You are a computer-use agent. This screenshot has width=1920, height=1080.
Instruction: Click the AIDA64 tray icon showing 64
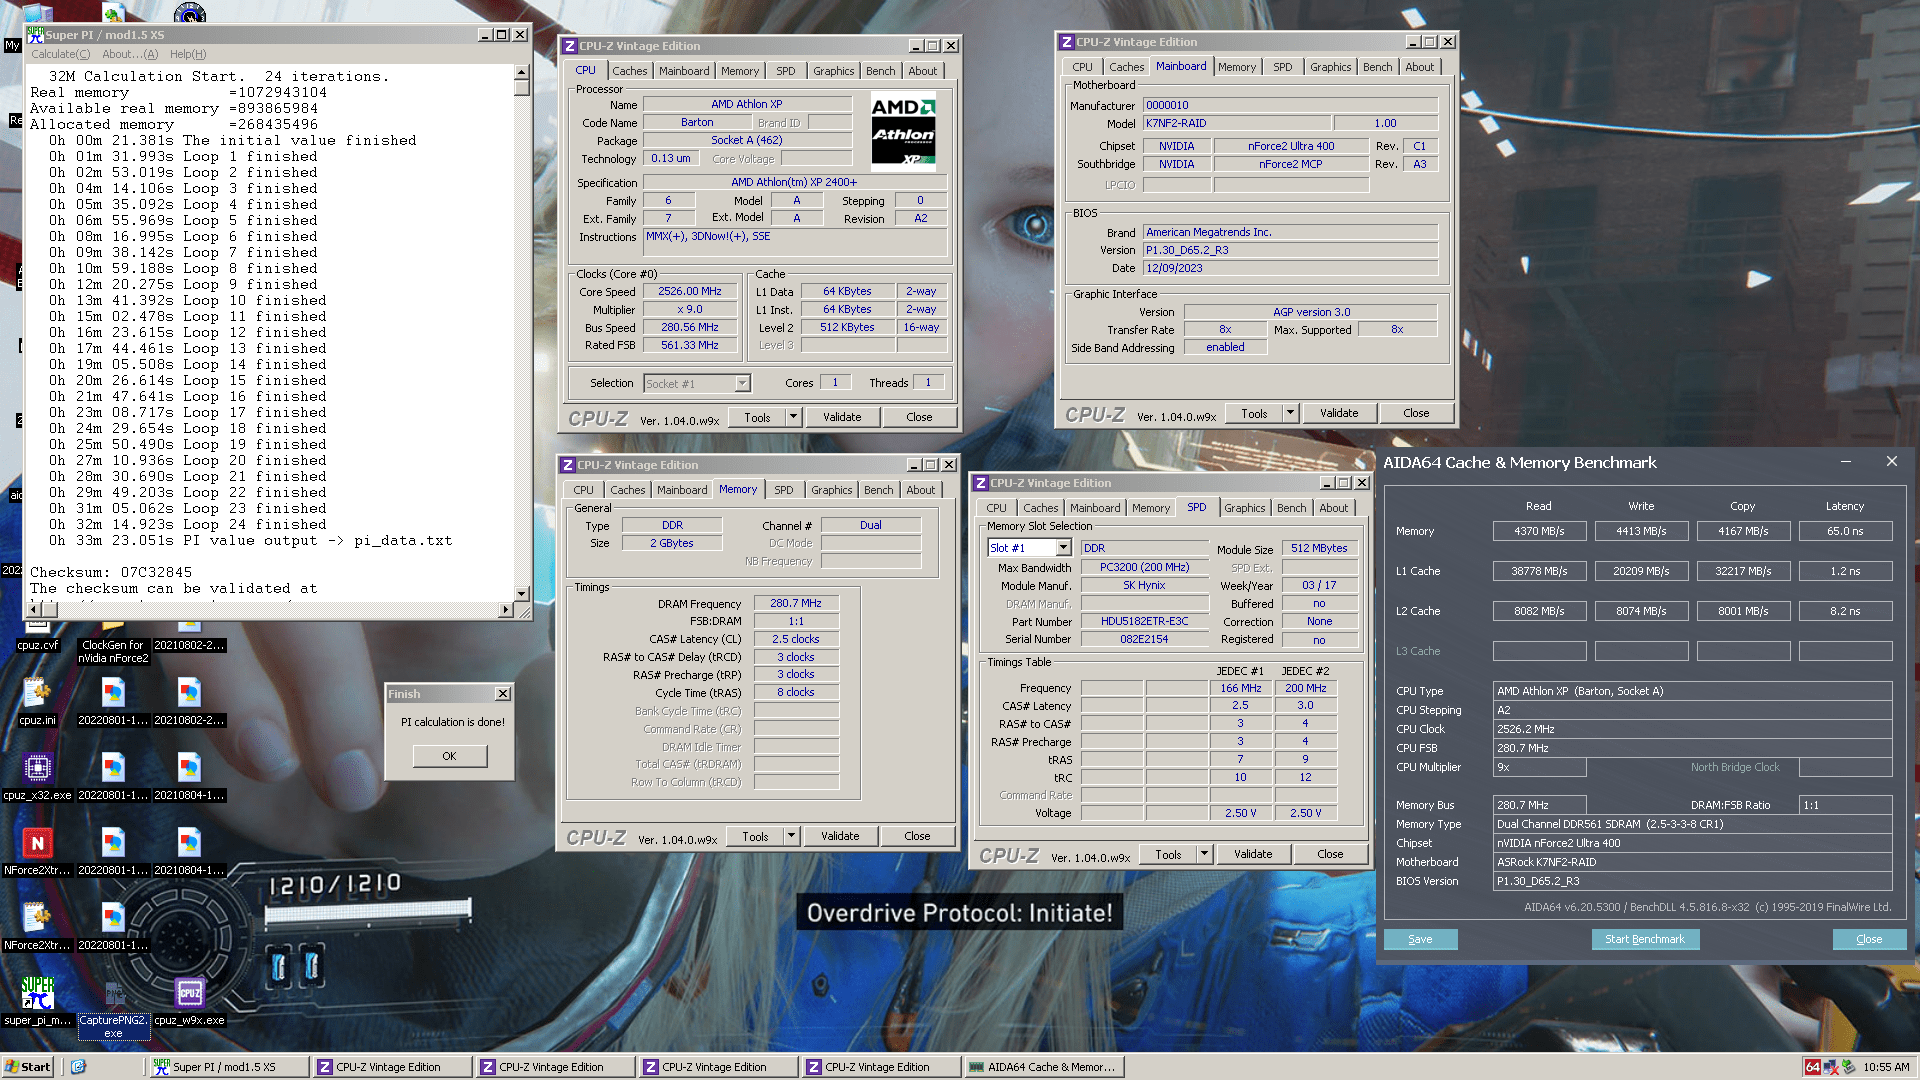pyautogui.click(x=1813, y=1067)
